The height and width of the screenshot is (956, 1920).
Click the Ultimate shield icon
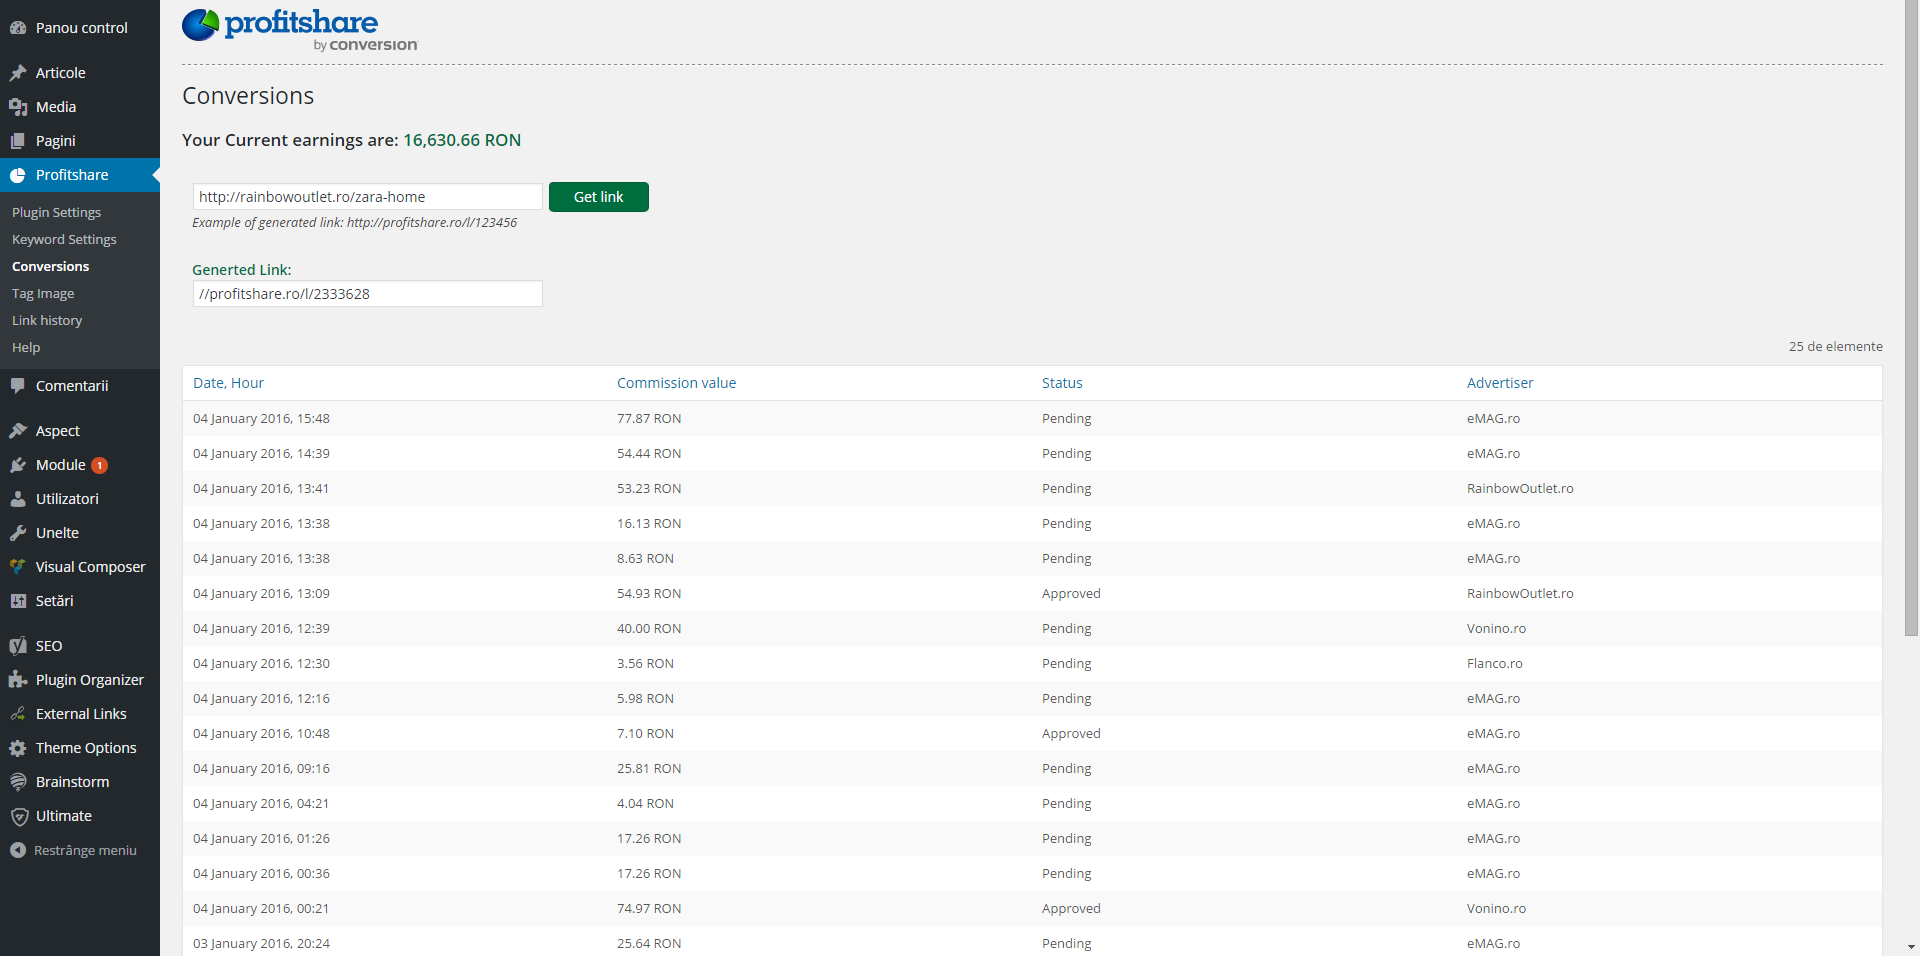(x=18, y=816)
